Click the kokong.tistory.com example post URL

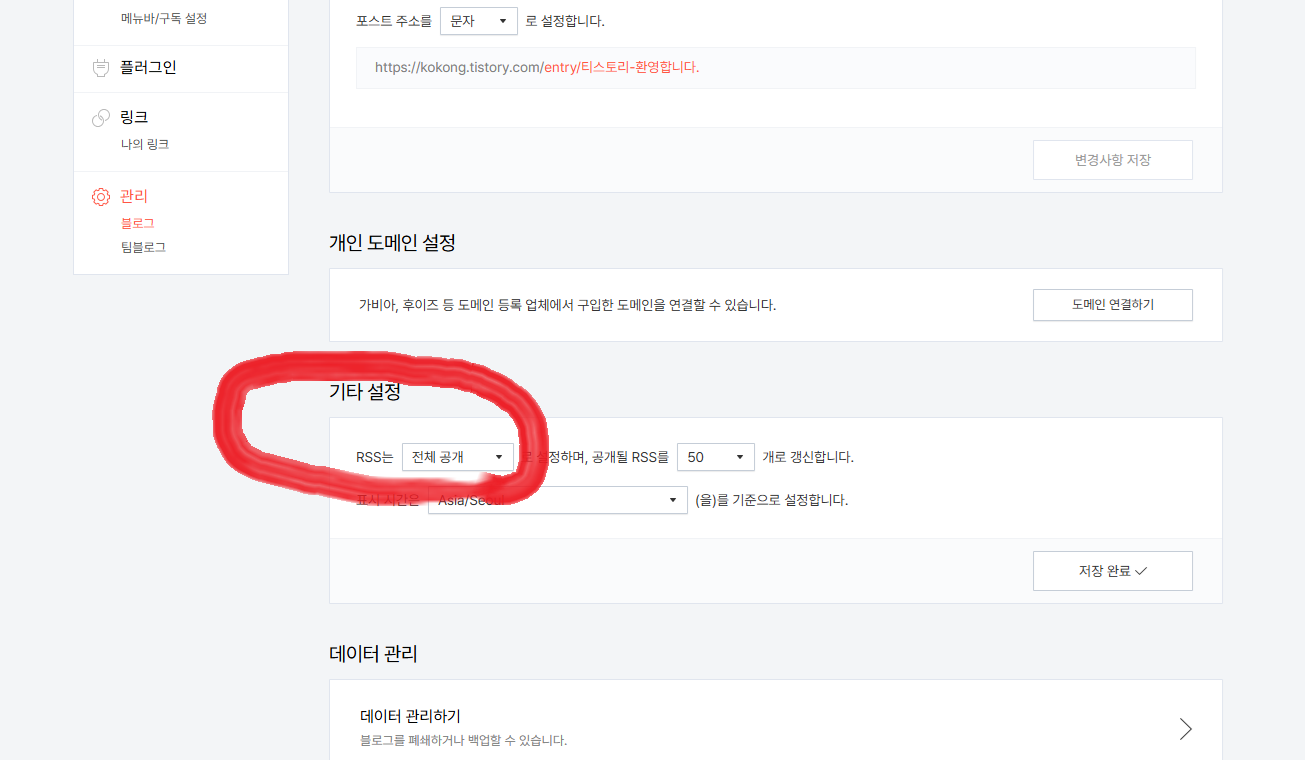click(537, 68)
